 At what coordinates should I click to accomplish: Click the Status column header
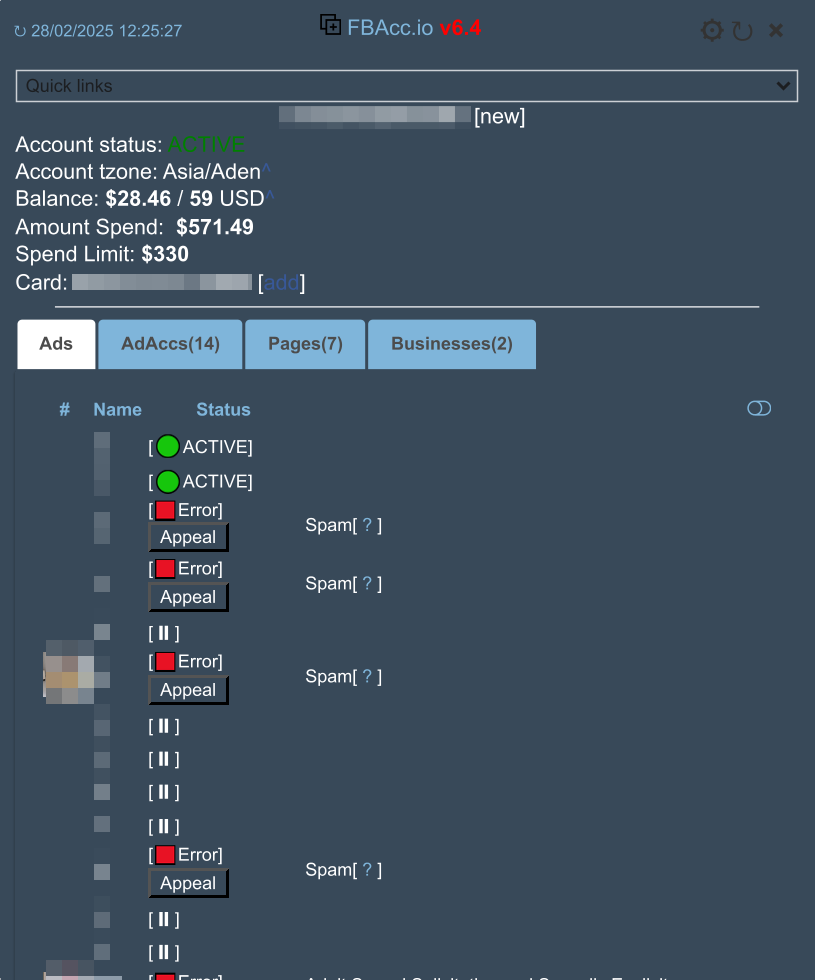(x=223, y=409)
